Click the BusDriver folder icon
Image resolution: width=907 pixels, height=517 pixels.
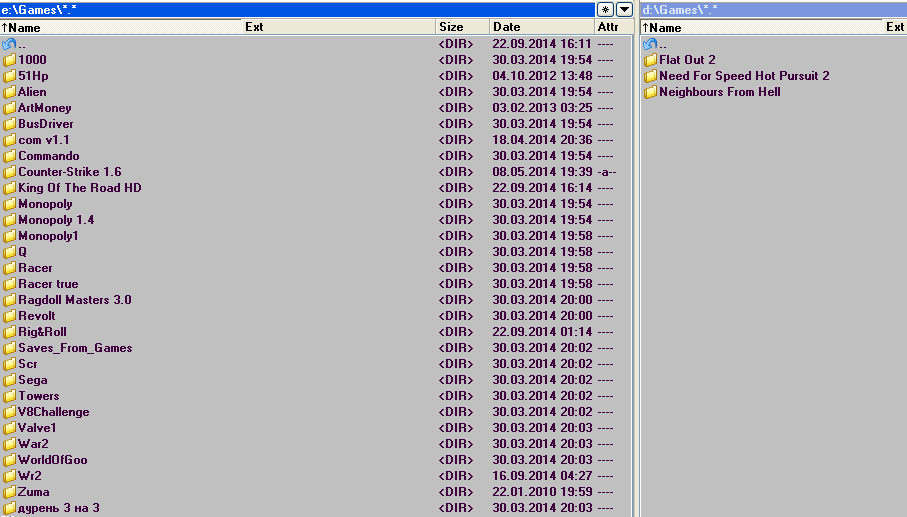(x=9, y=124)
